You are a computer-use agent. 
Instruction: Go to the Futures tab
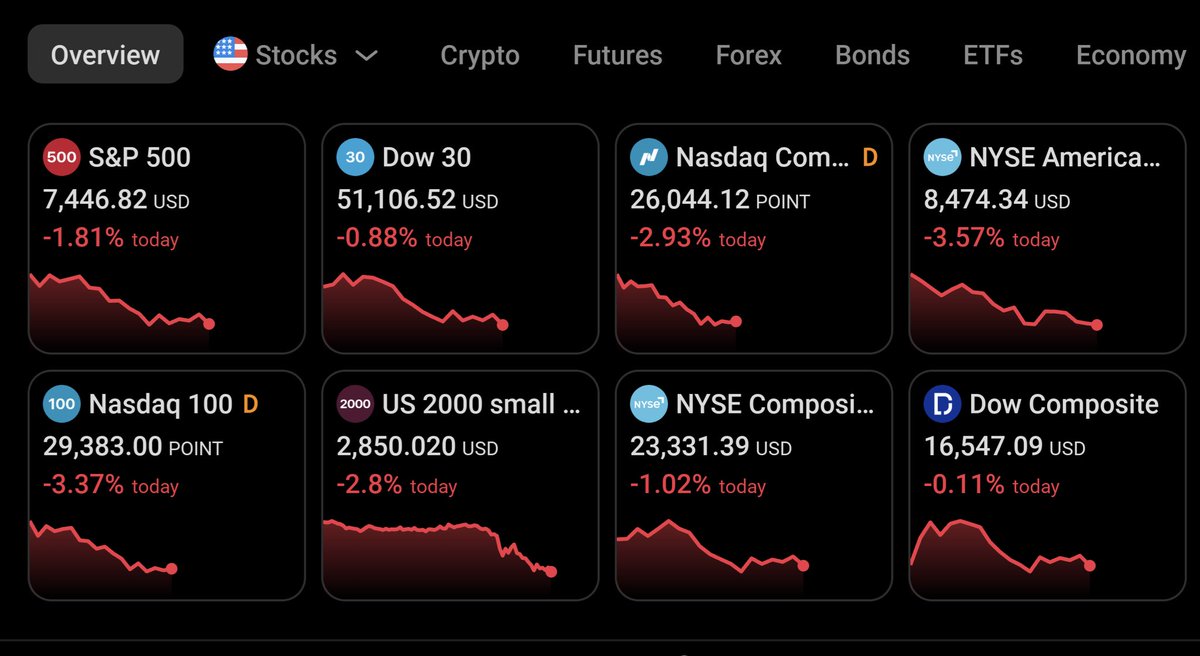[617, 55]
